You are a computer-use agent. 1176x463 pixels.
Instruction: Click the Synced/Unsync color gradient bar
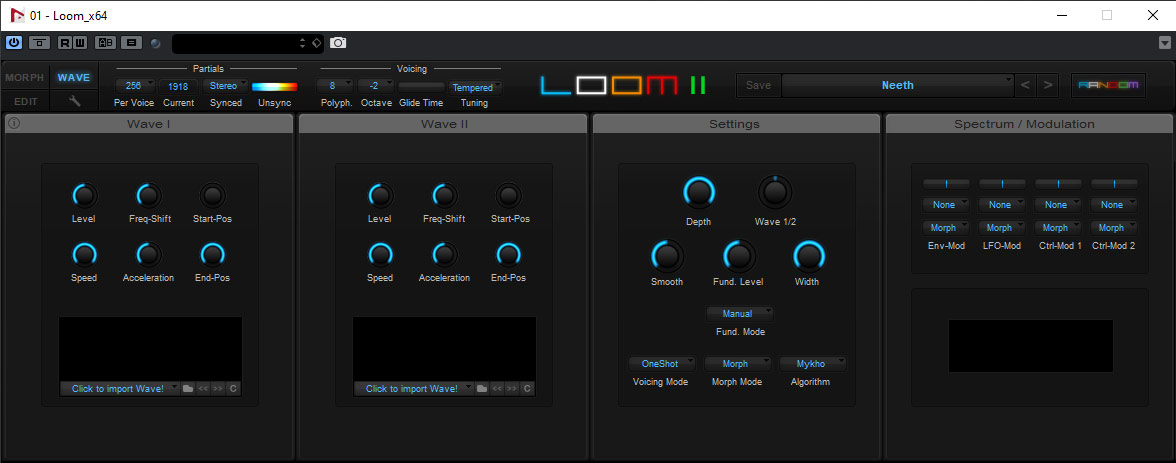274,87
